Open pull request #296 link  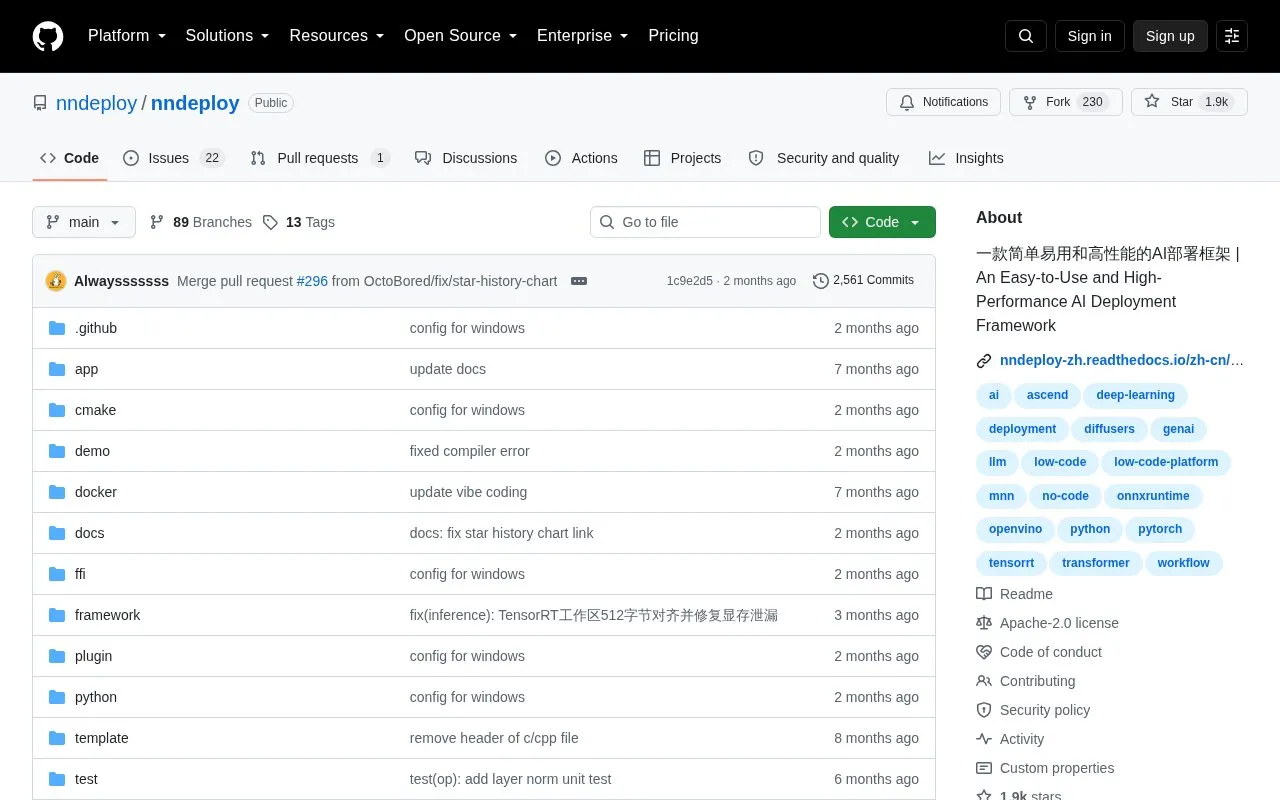[x=312, y=281]
